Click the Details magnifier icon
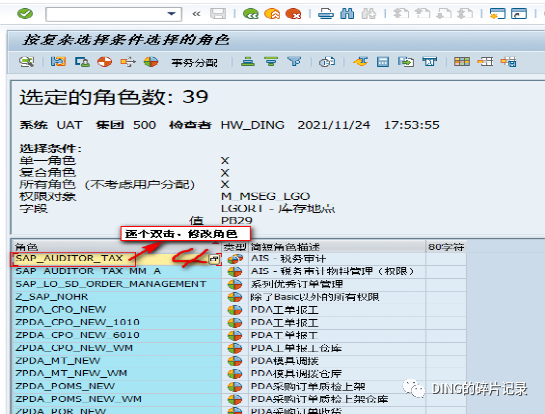 click(27, 62)
